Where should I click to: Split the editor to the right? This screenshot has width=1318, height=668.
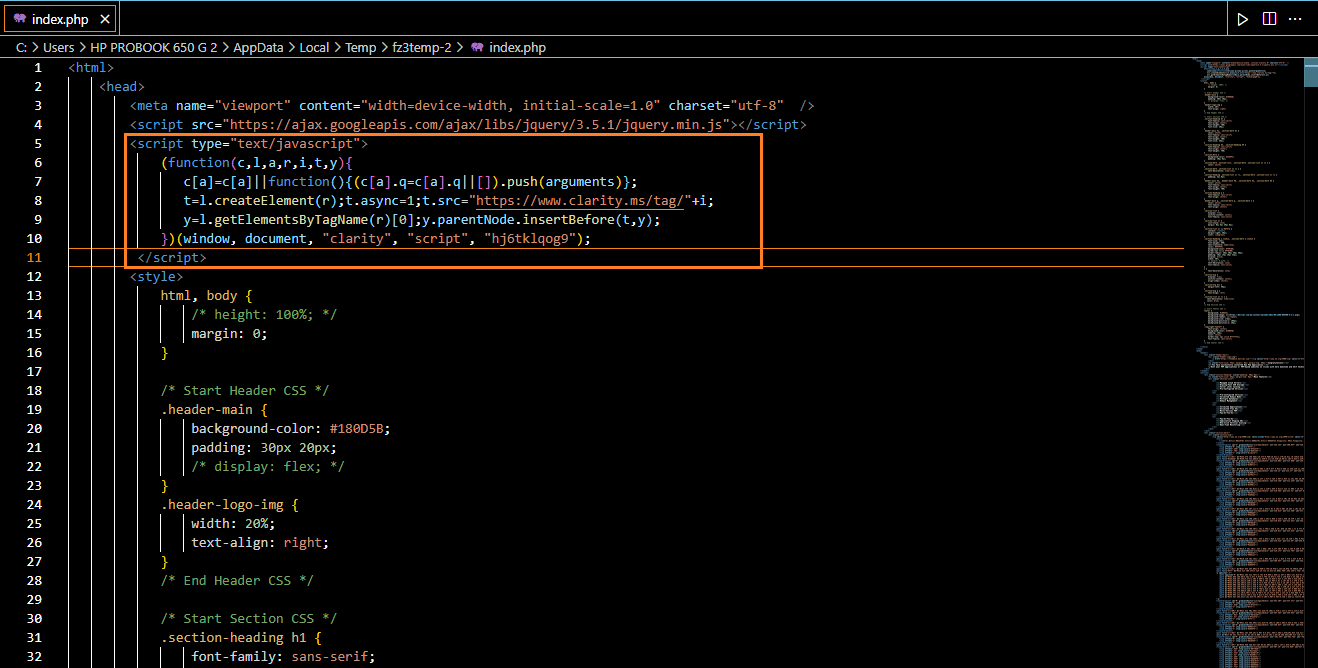[1269, 19]
